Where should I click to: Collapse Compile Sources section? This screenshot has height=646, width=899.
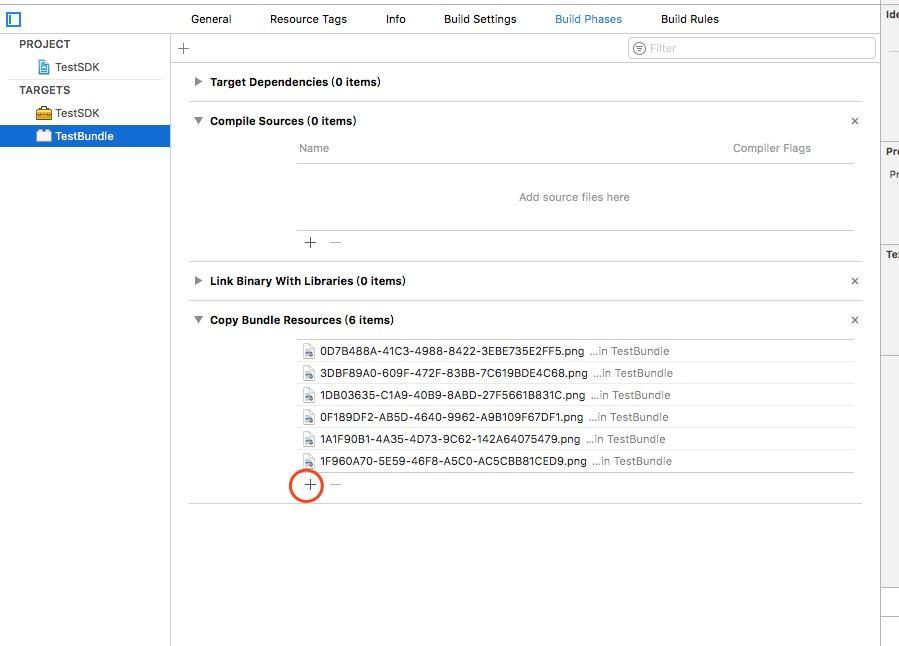click(198, 121)
